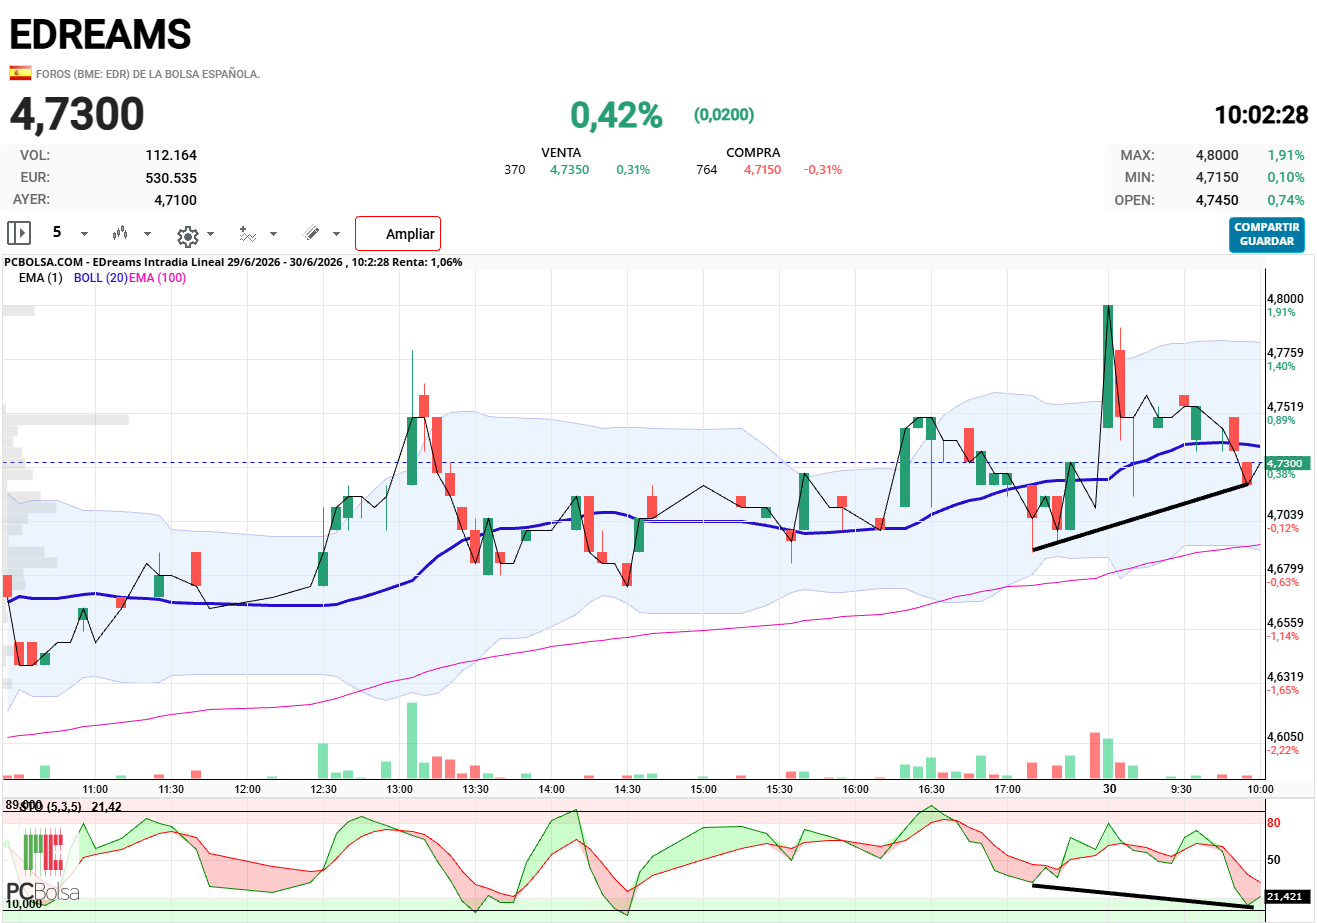1317x923 pixels.
Task: Click the stochastic level 80 label
Action: point(1274,823)
